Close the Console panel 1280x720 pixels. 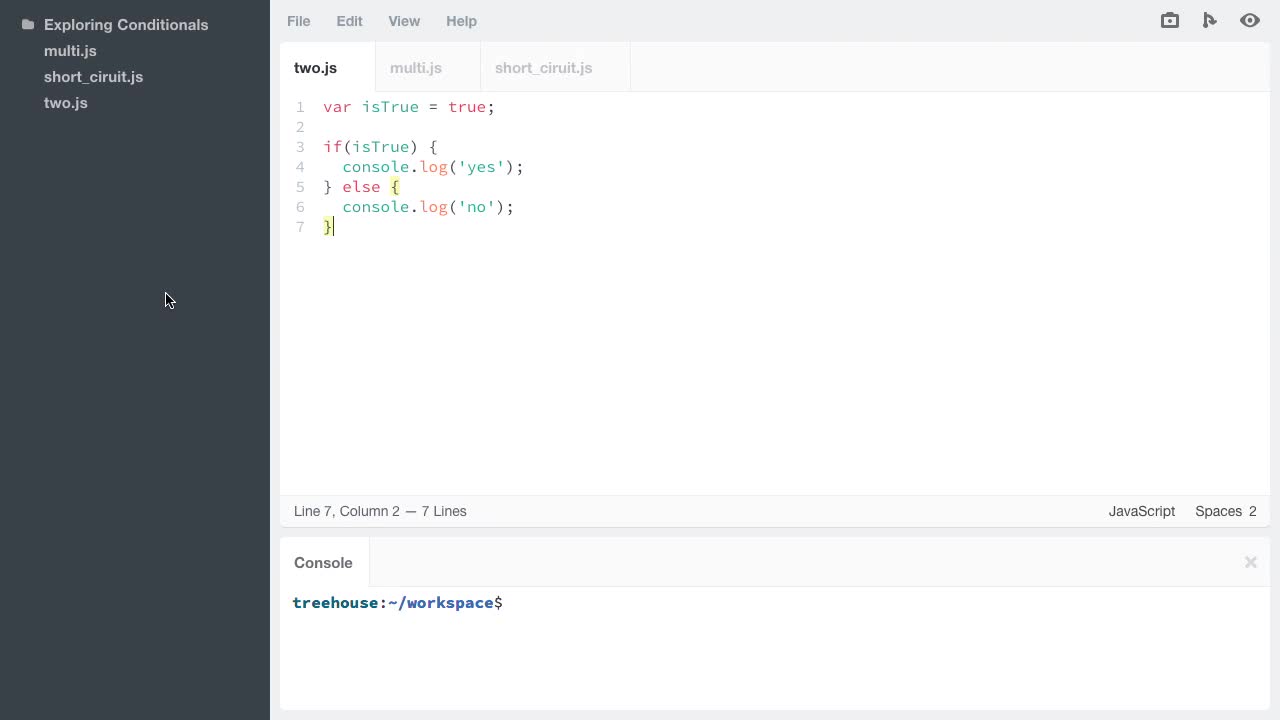pos(1250,562)
